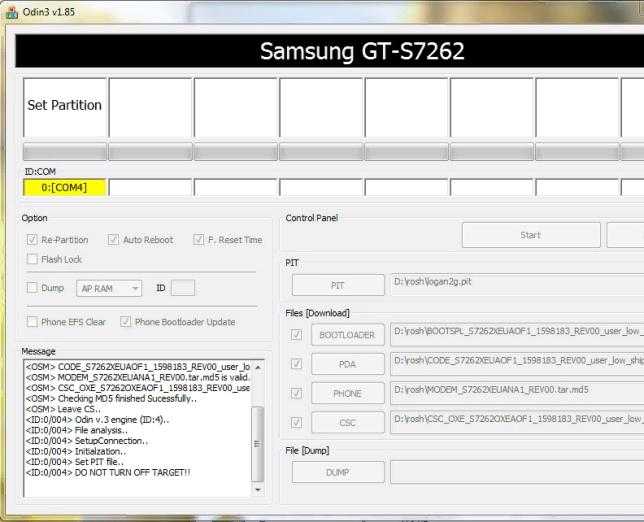Screen dimensions: 644x522
Task: Toggle the F. Reset Time checkbox
Action: [x=198, y=239]
